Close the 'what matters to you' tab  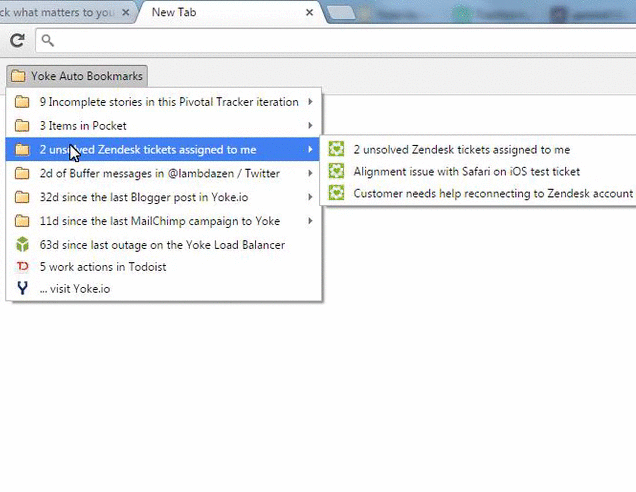(126, 13)
